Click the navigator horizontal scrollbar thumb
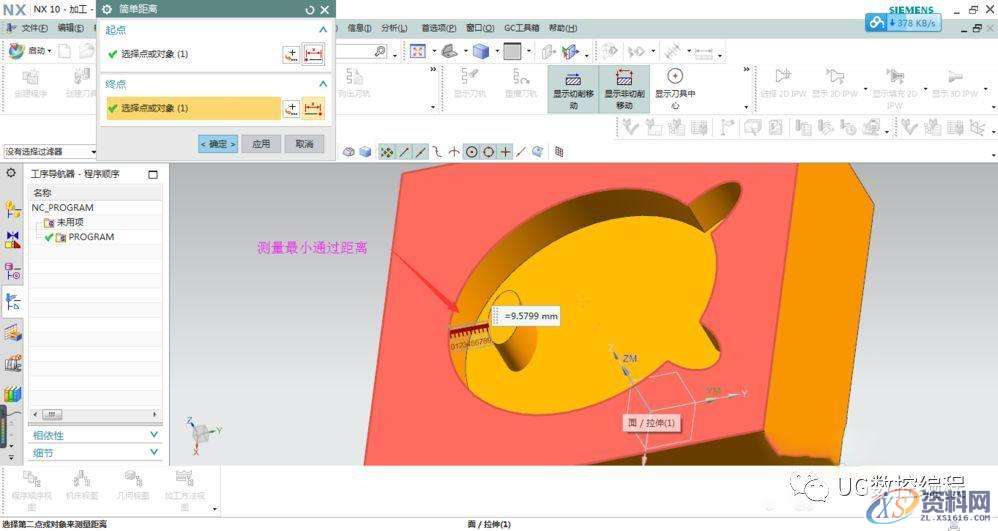Image resolution: width=998 pixels, height=531 pixels. pyautogui.click(x=52, y=414)
